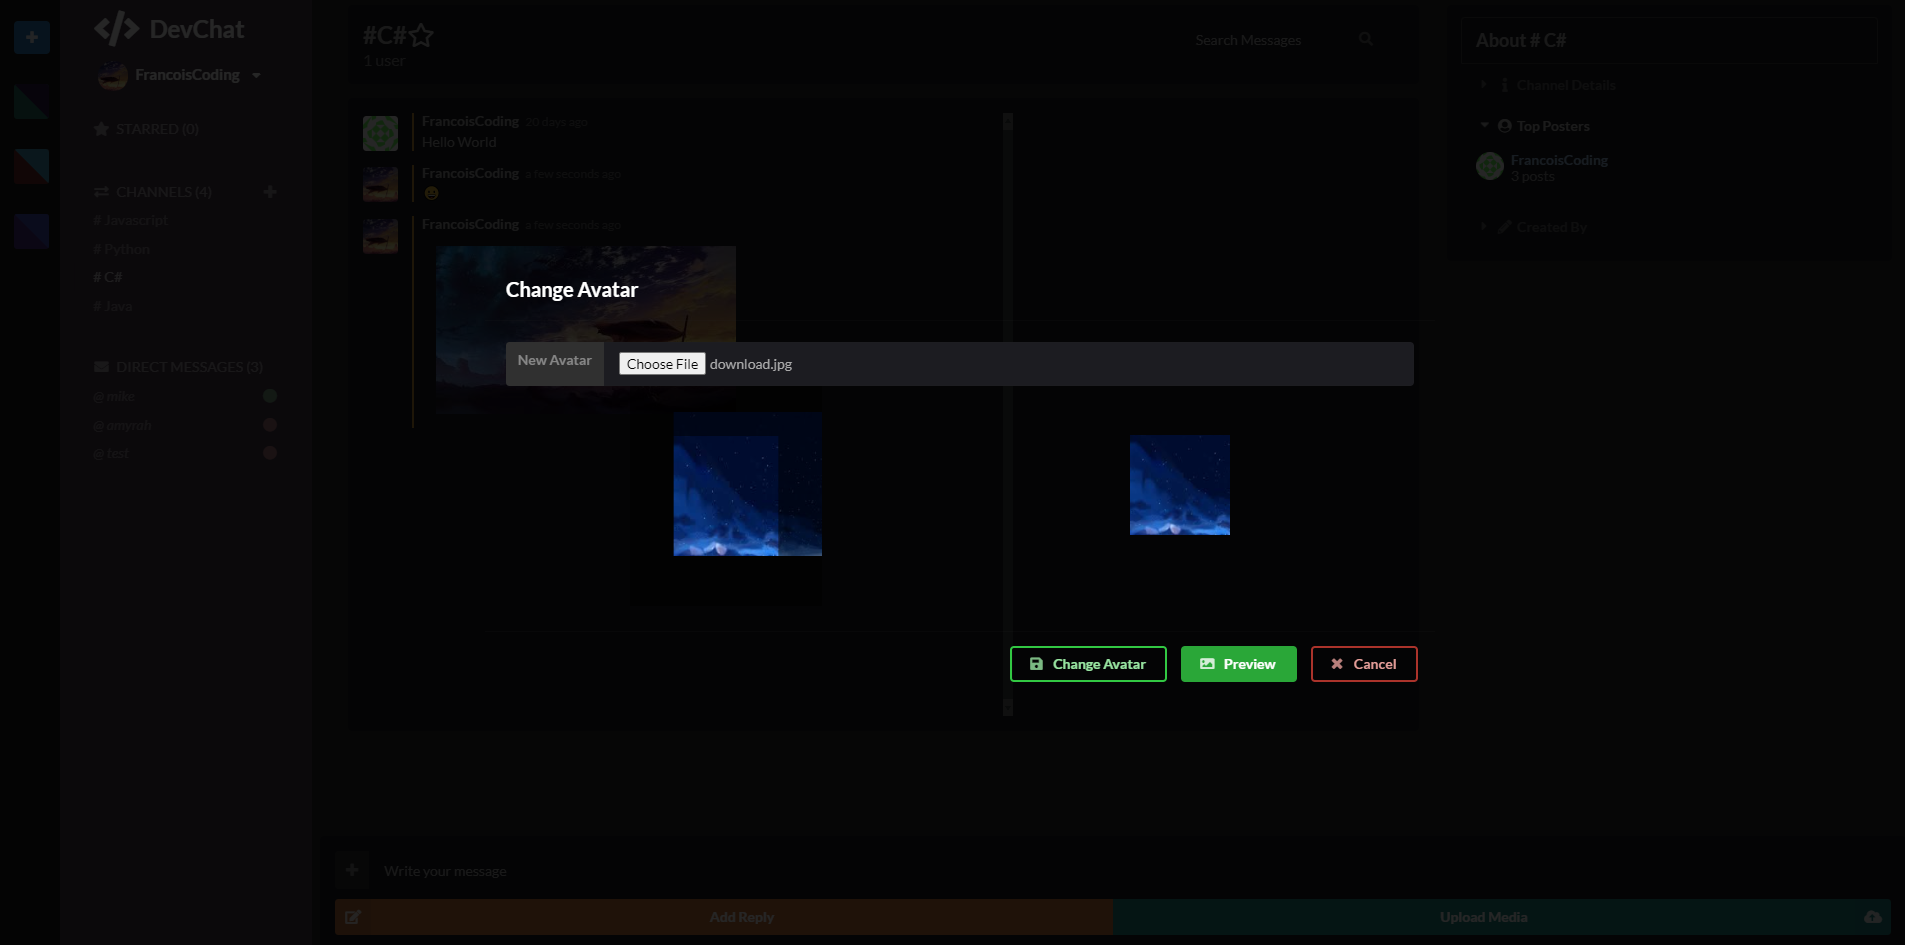Image resolution: width=1905 pixels, height=945 pixels.
Task: Click test's offline status indicator
Action: tap(270, 453)
